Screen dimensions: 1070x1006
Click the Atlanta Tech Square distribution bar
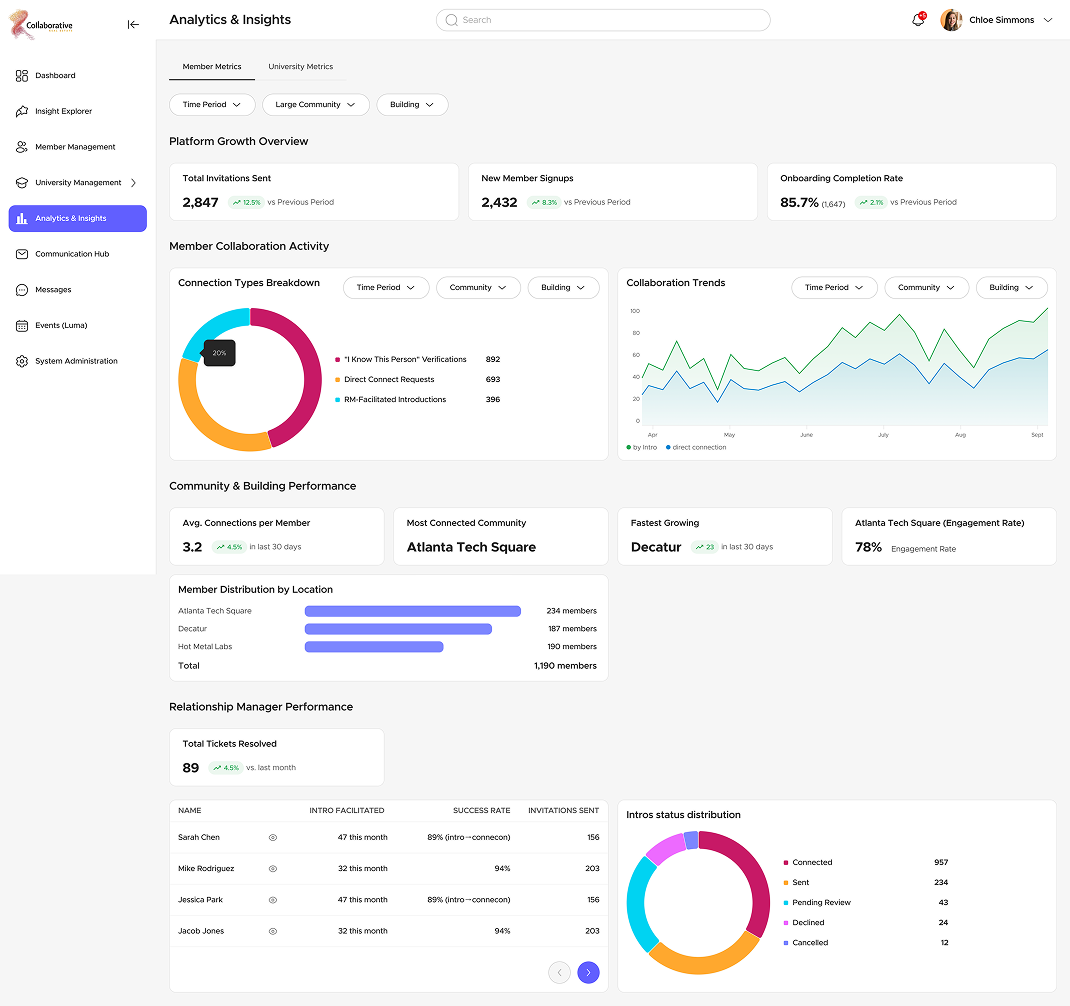point(413,612)
